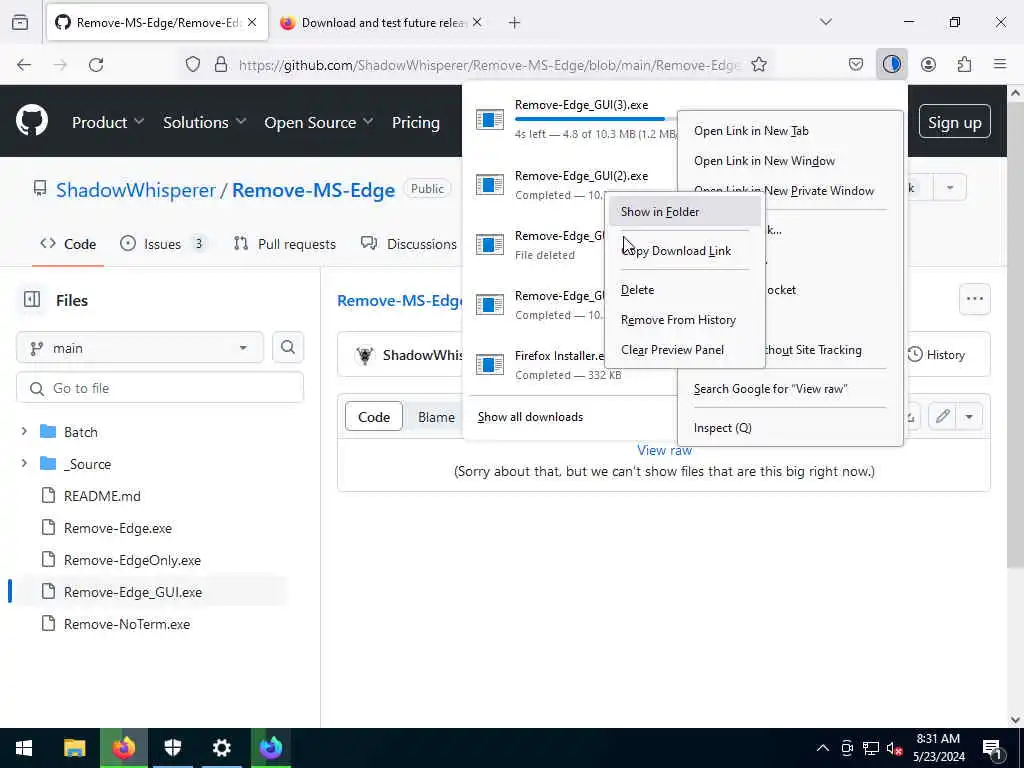Expand the Solutions navigation dropdown
The width and height of the screenshot is (1024, 768).
coord(204,122)
